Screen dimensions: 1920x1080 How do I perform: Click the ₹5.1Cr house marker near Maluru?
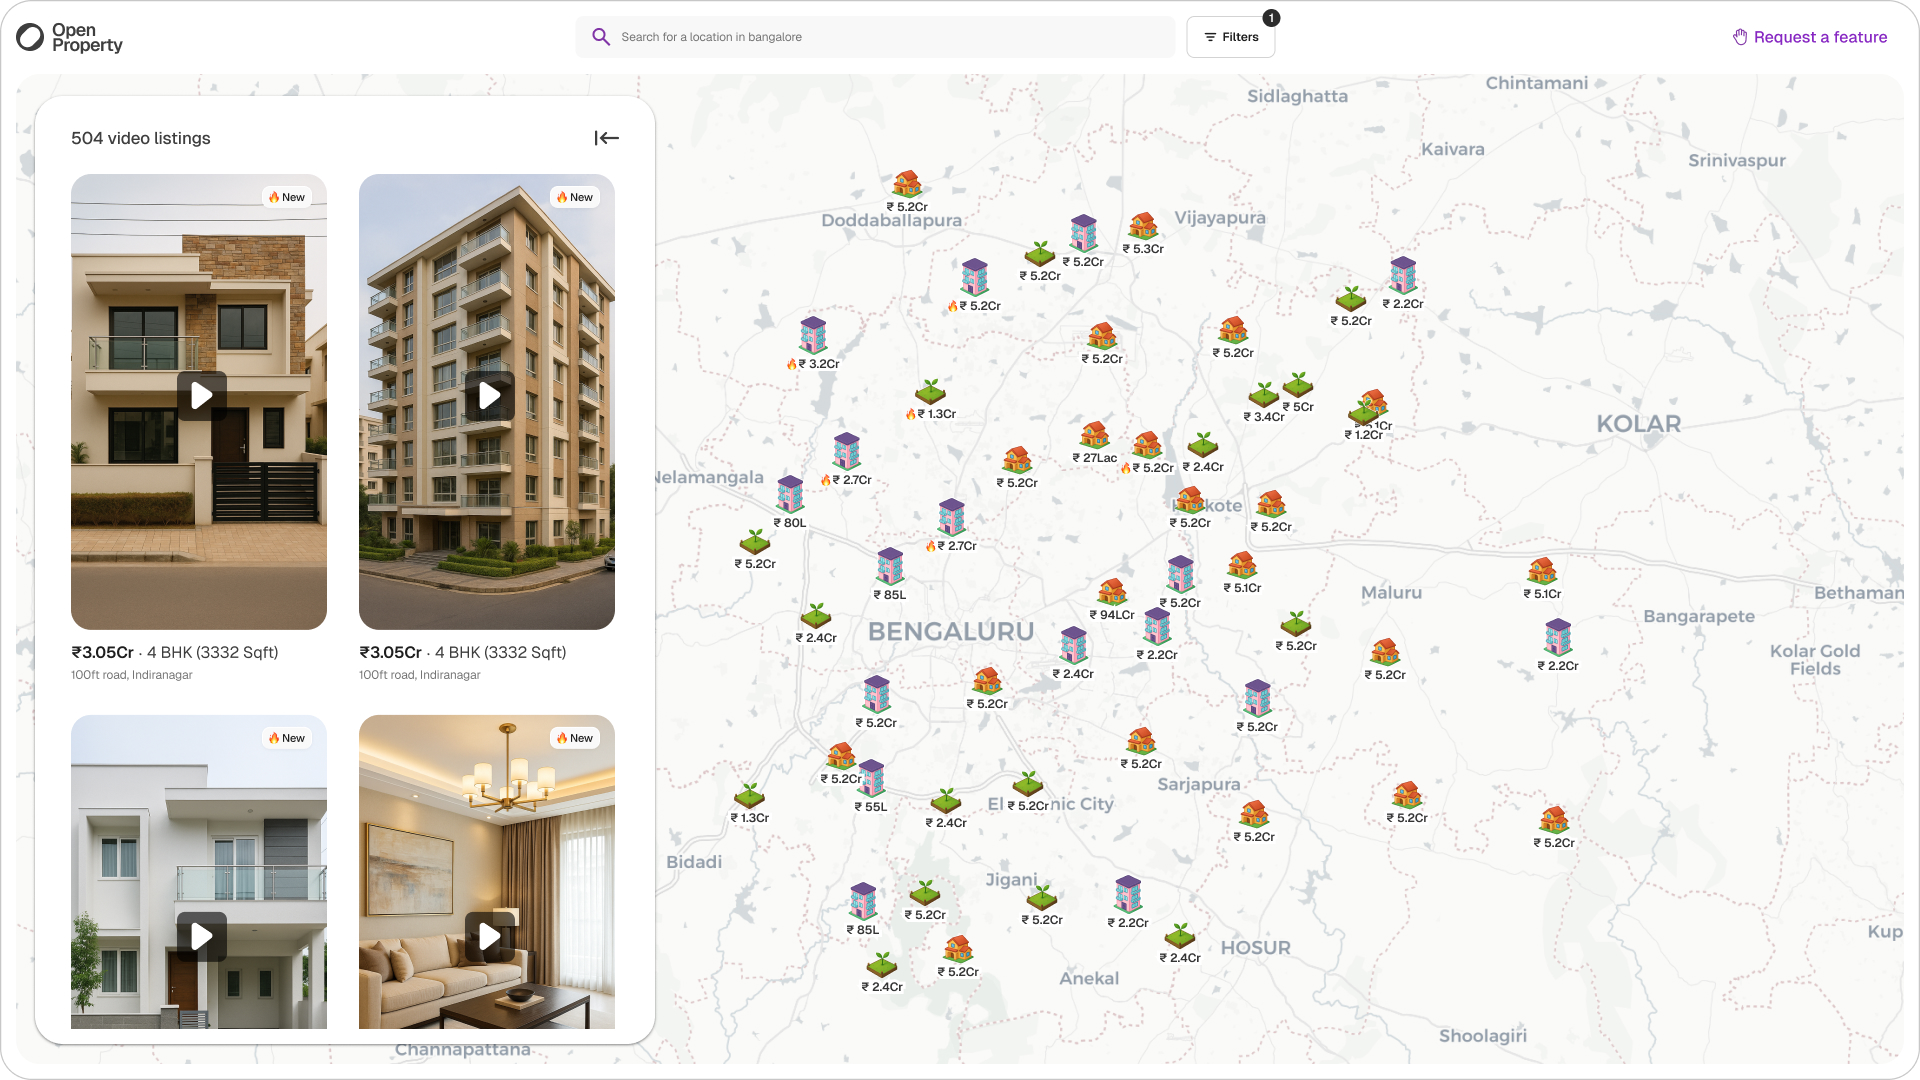[1540, 570]
